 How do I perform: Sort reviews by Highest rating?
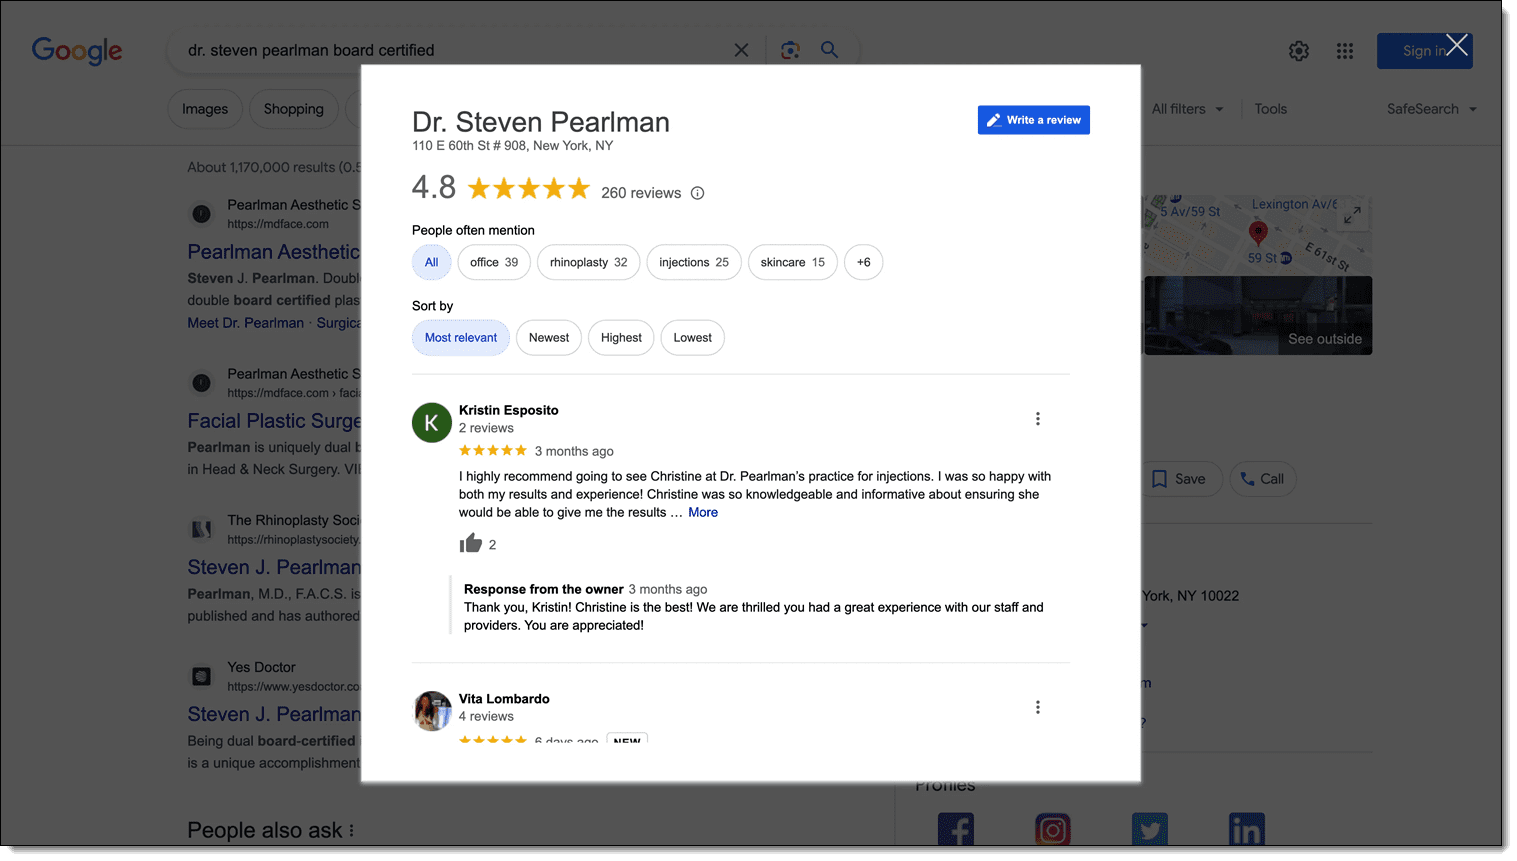621,338
